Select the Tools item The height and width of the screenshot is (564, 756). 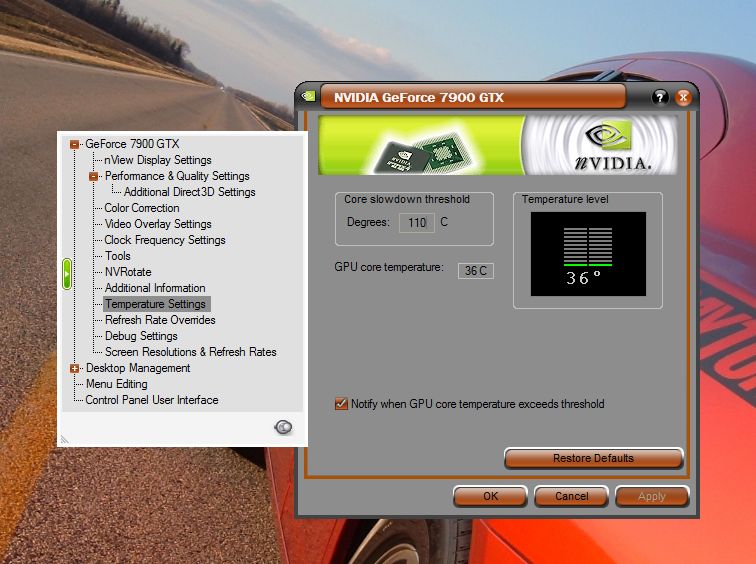118,255
